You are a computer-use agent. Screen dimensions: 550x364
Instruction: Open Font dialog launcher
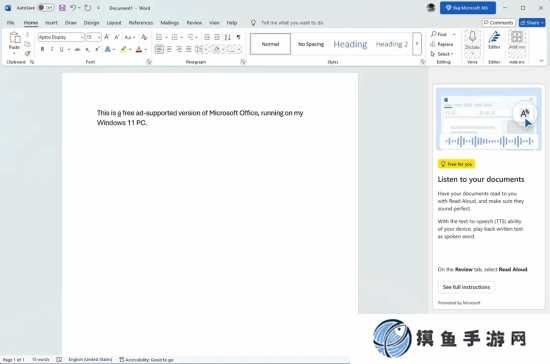coord(149,62)
